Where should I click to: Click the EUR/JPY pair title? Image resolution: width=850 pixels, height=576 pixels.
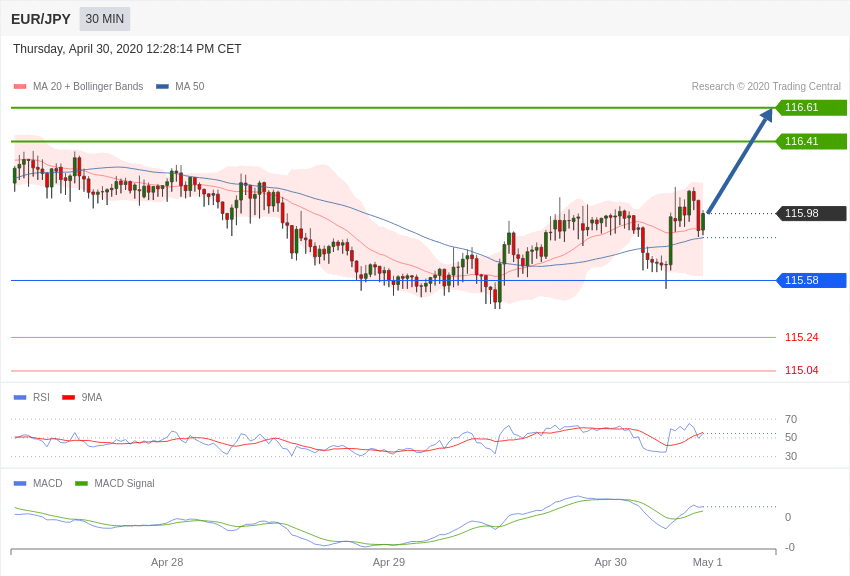(x=41, y=19)
